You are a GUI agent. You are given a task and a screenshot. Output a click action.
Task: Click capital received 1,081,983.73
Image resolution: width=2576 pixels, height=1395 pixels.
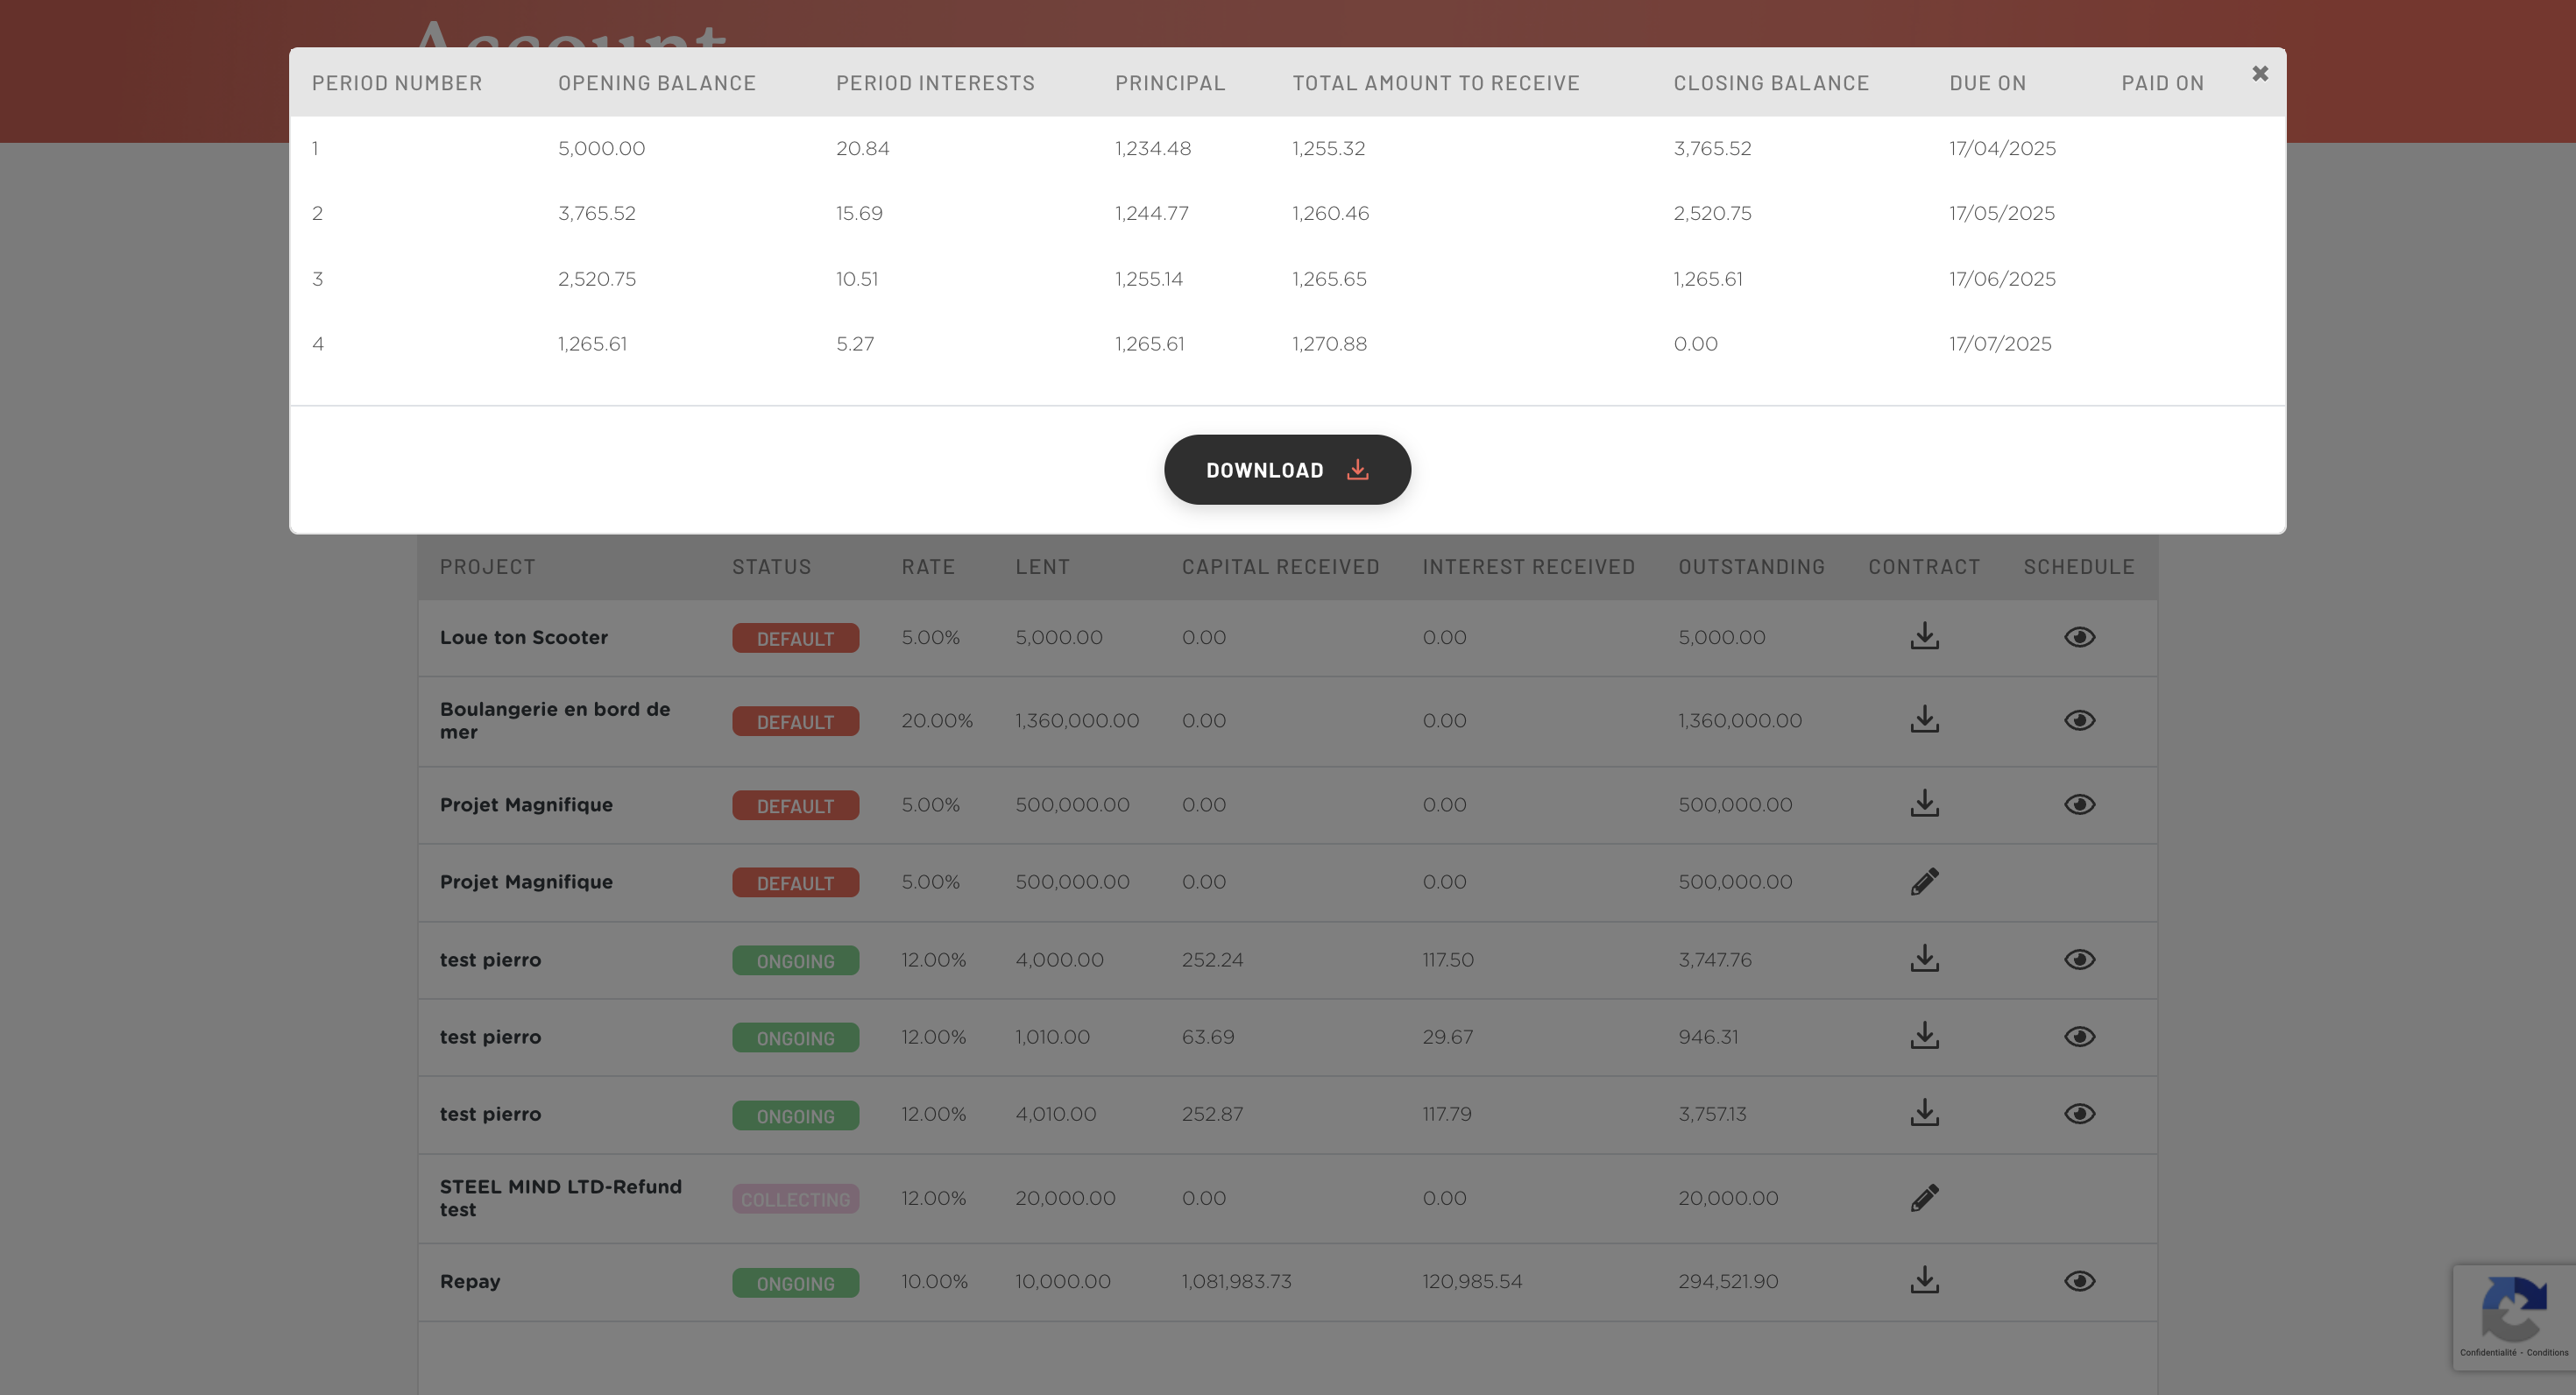[x=1236, y=1281]
